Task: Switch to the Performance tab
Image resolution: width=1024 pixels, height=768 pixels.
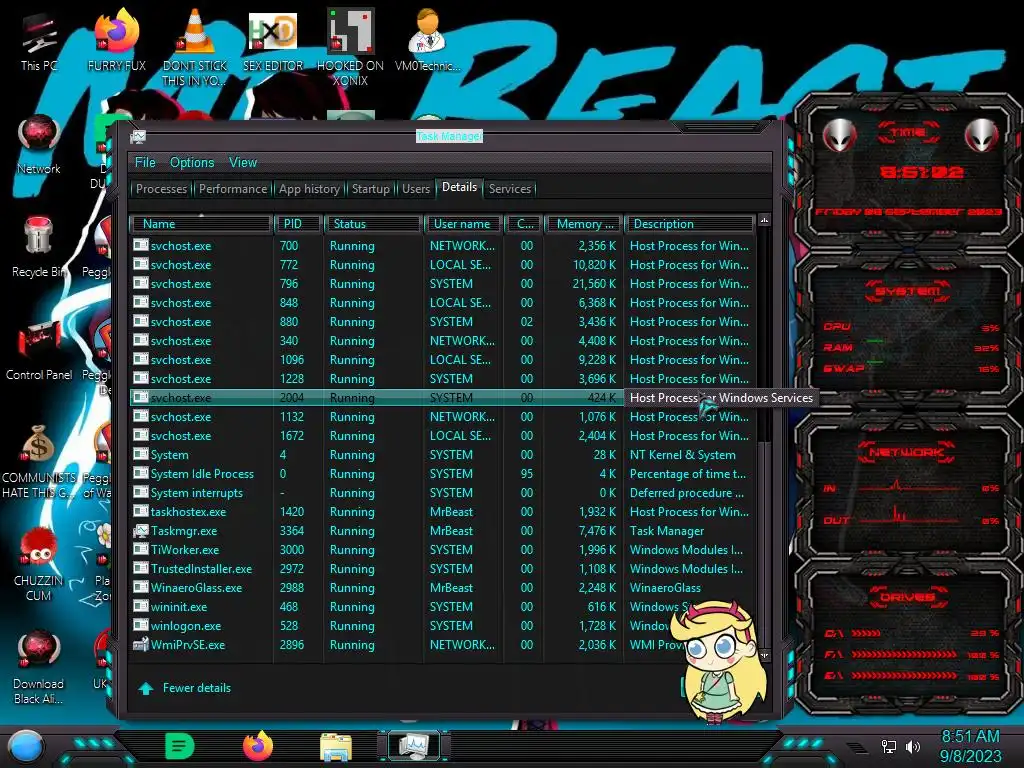Action: (232, 189)
